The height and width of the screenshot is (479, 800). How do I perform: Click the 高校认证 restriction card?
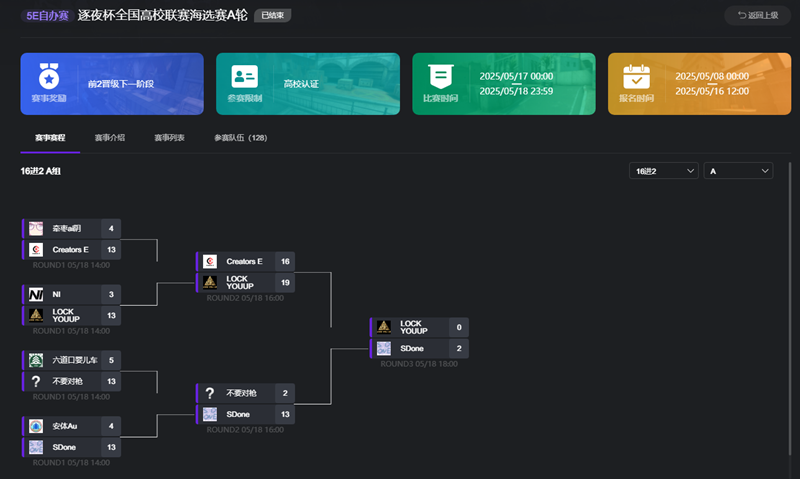pos(308,84)
